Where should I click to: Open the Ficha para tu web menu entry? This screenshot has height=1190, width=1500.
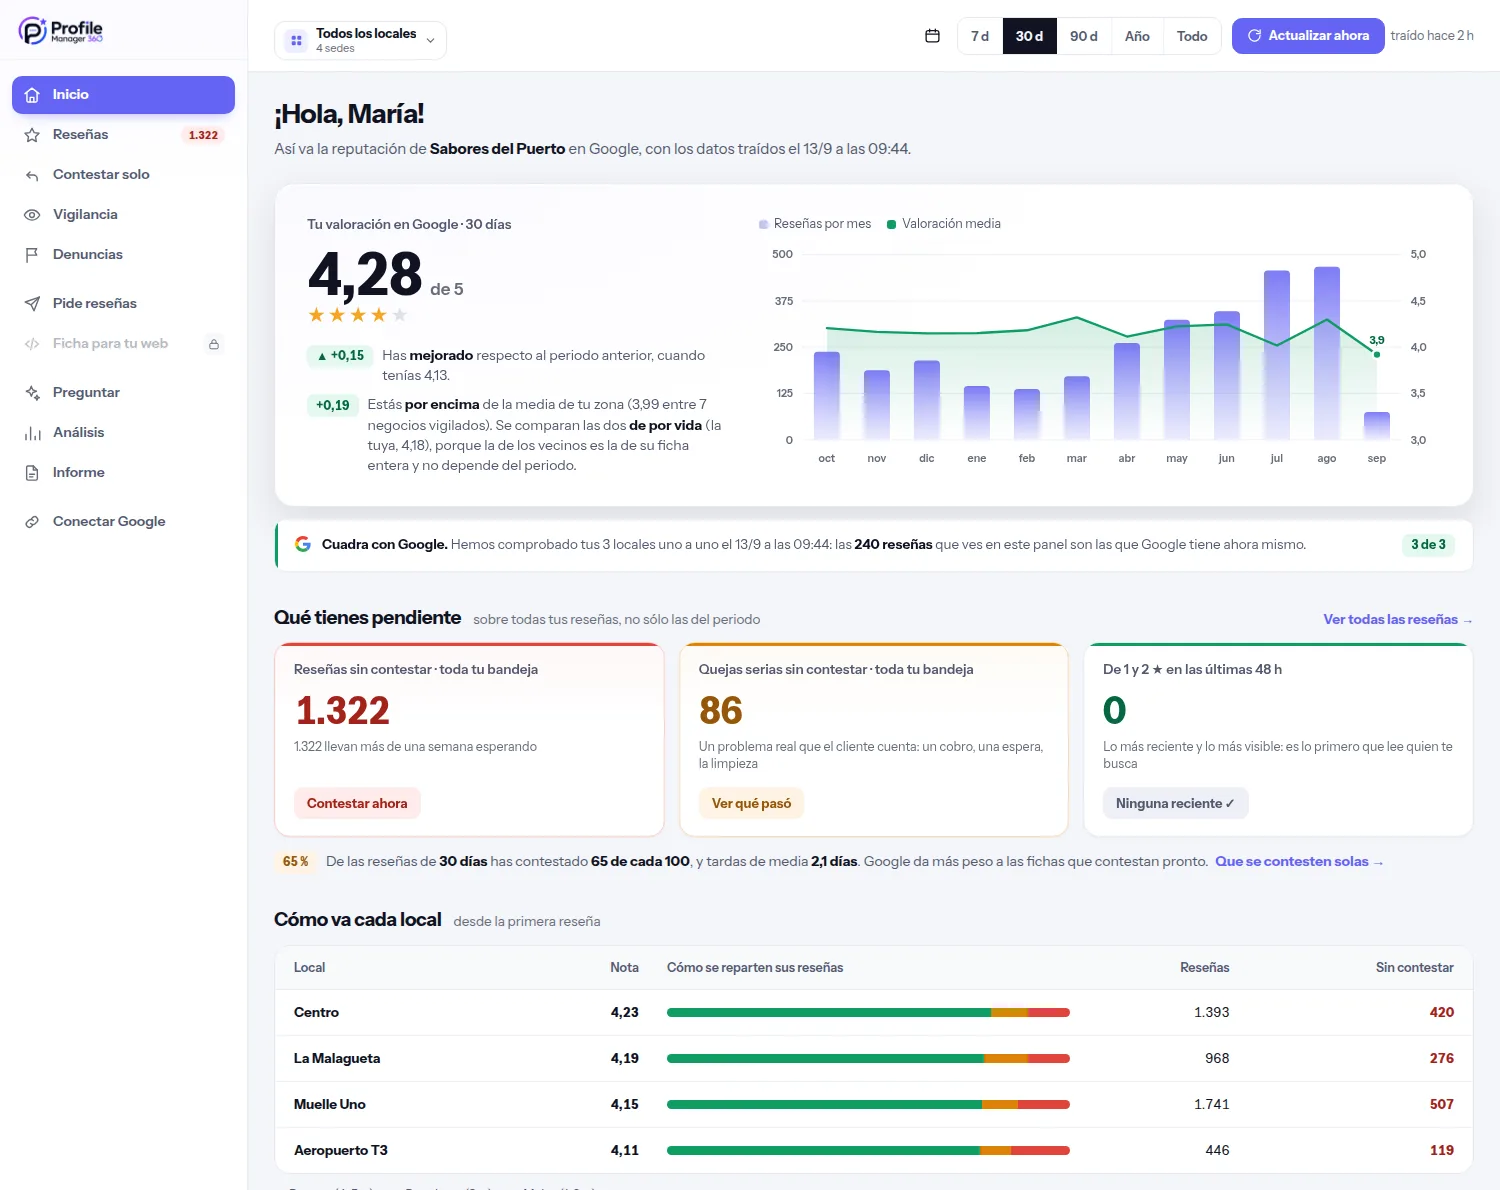pyautogui.click(x=123, y=344)
